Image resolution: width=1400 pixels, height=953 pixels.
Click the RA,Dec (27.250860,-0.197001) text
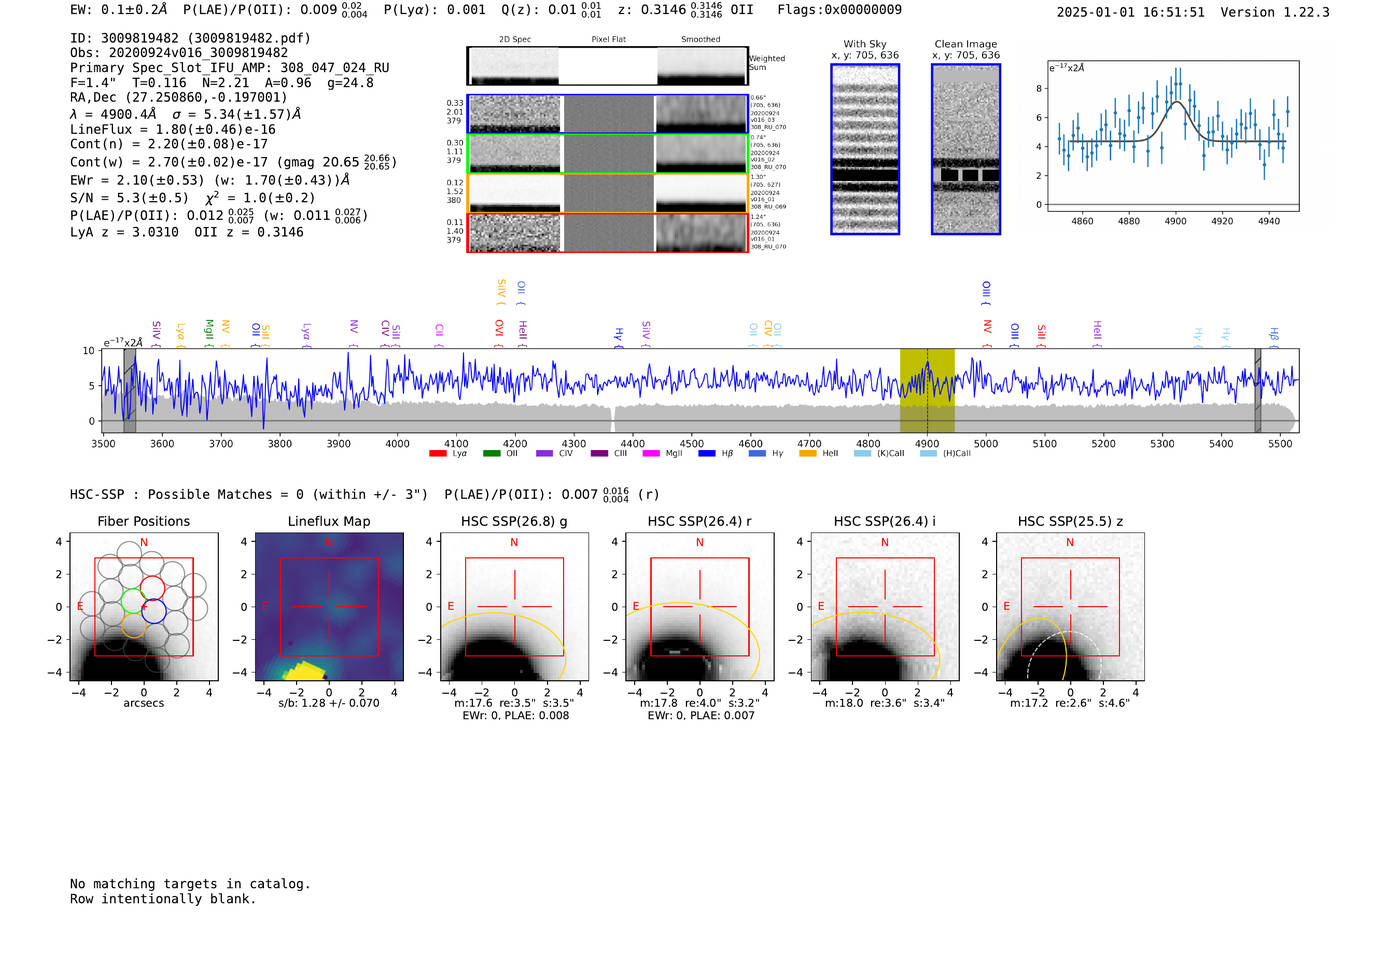point(178,97)
